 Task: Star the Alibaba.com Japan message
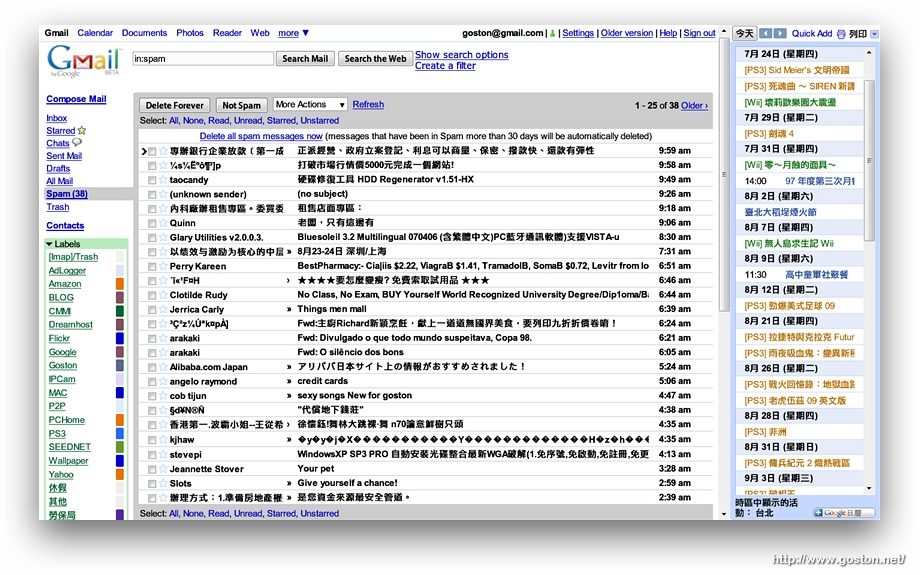click(x=163, y=367)
